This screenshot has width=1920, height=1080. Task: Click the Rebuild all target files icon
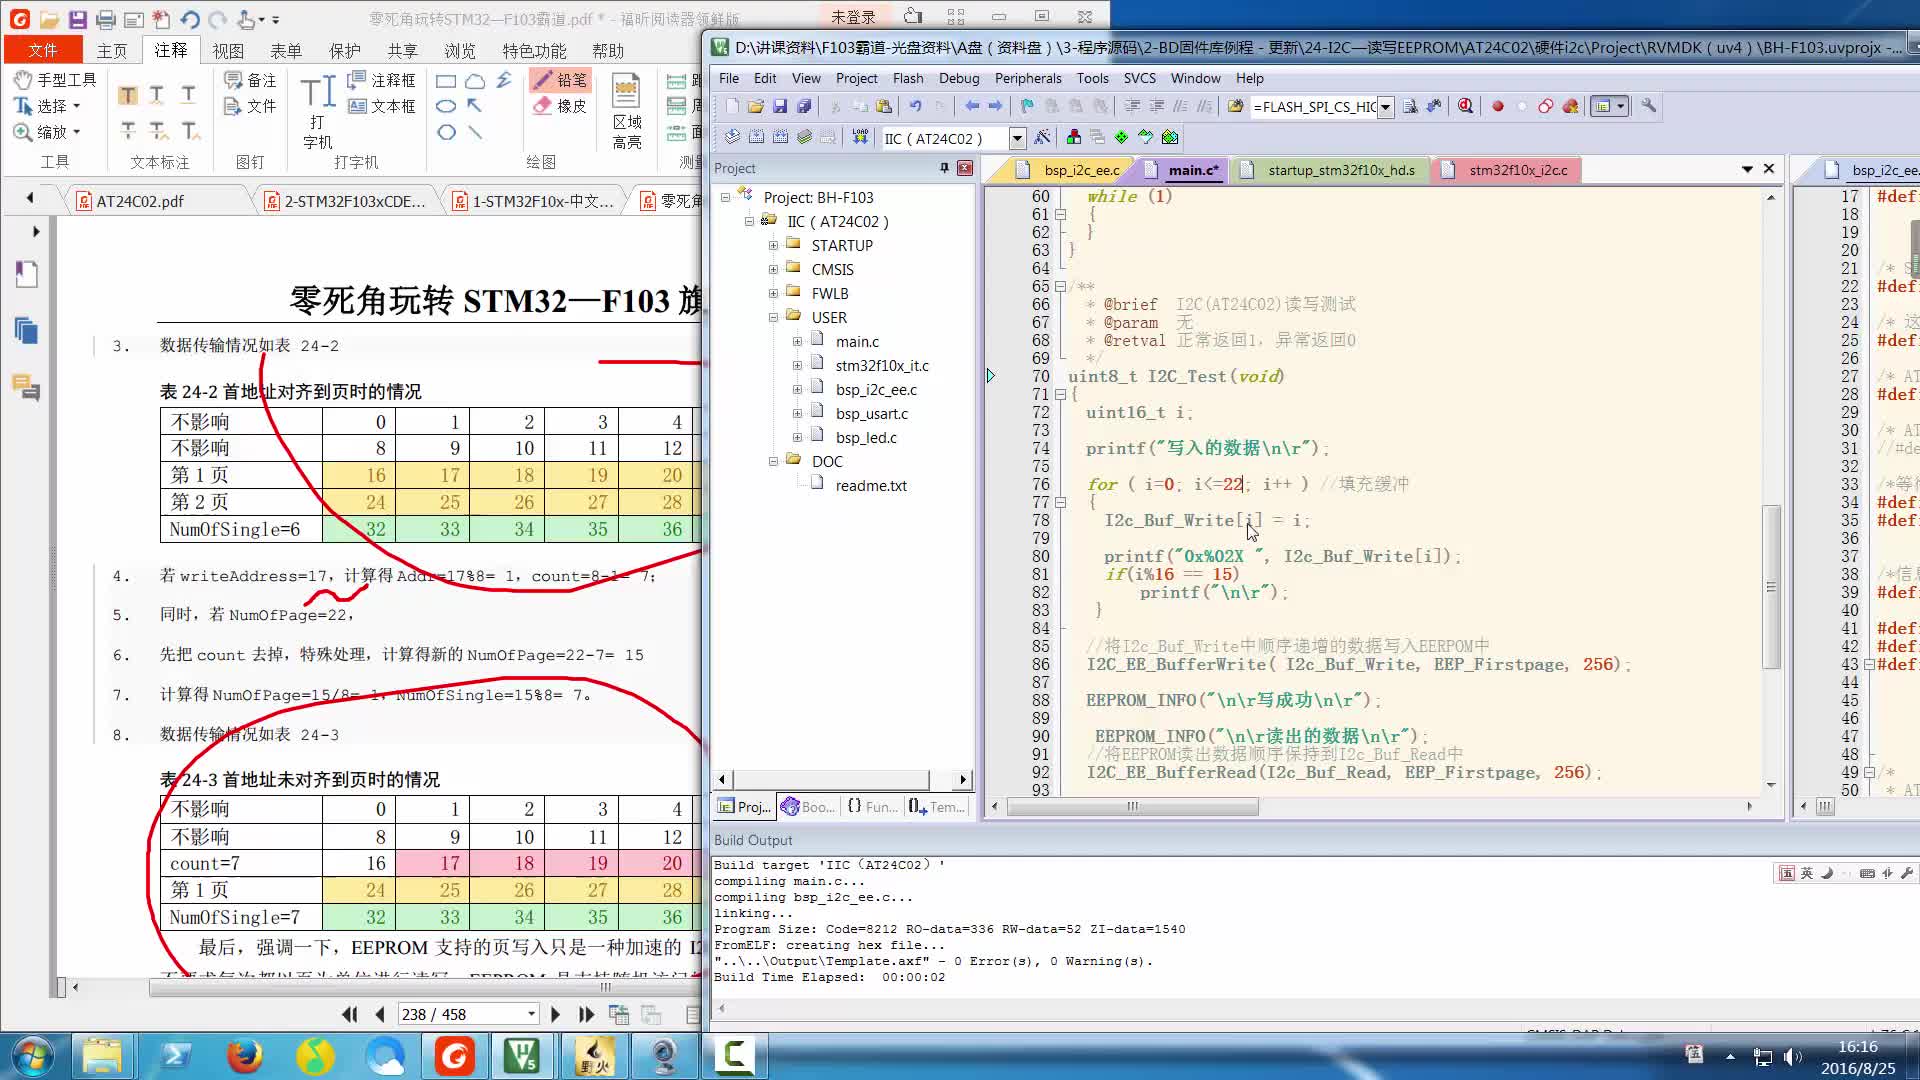click(781, 137)
